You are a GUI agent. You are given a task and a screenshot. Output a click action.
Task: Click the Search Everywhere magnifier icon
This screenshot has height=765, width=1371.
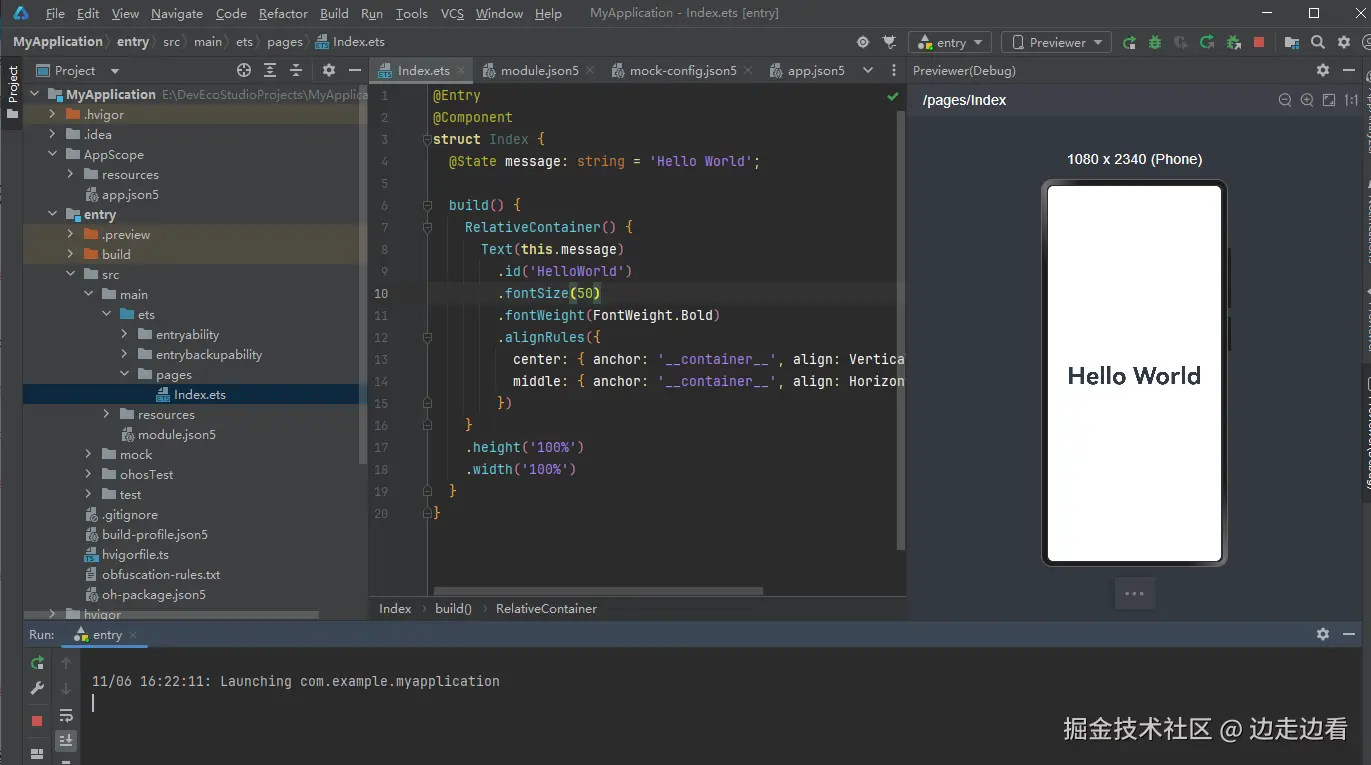pyautogui.click(x=1318, y=42)
